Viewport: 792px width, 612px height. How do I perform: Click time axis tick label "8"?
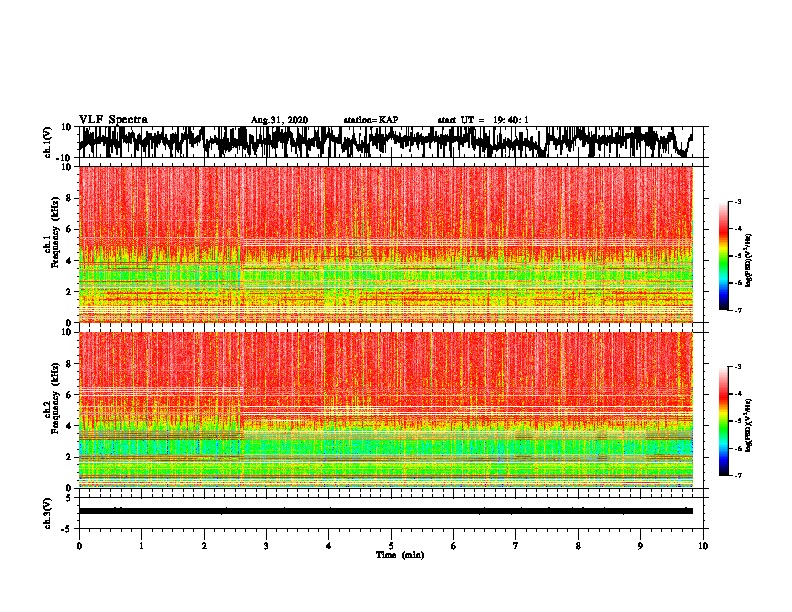point(578,546)
